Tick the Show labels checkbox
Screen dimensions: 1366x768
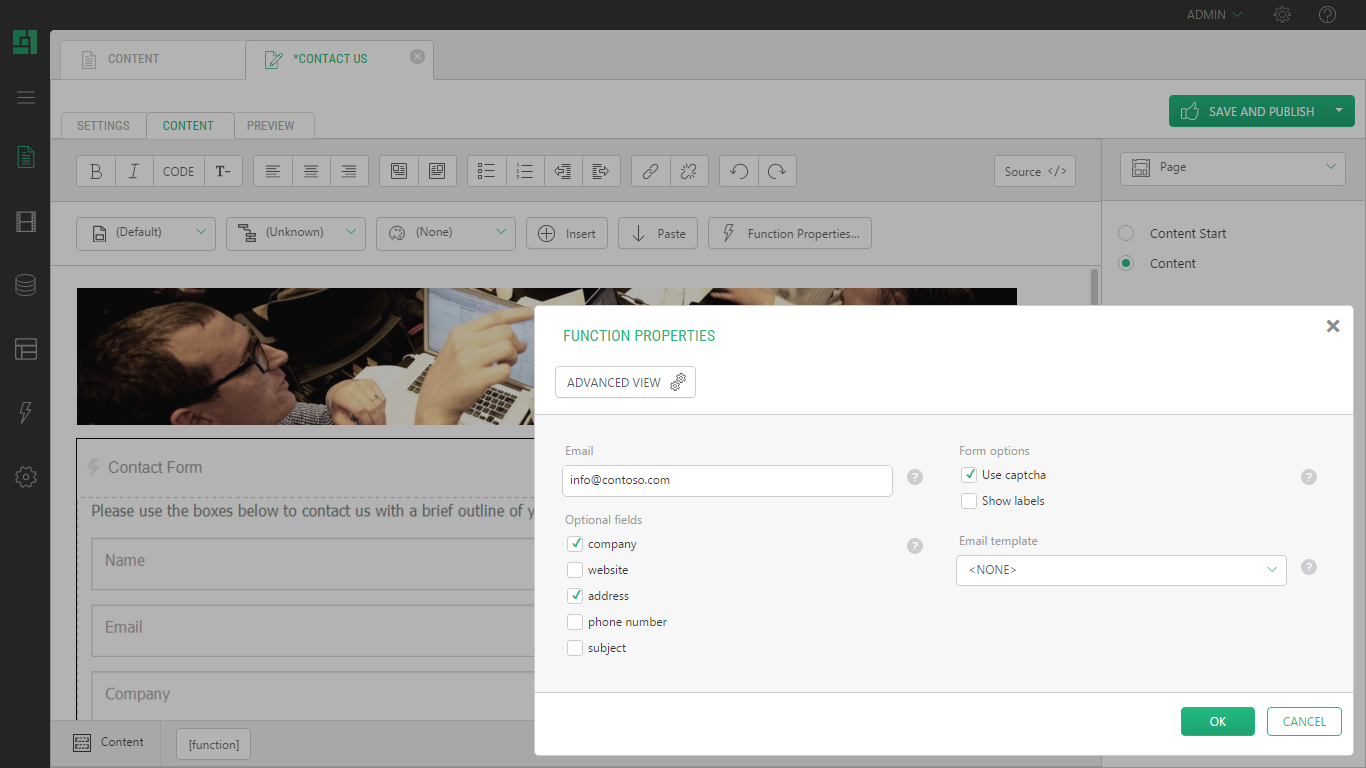pos(969,501)
